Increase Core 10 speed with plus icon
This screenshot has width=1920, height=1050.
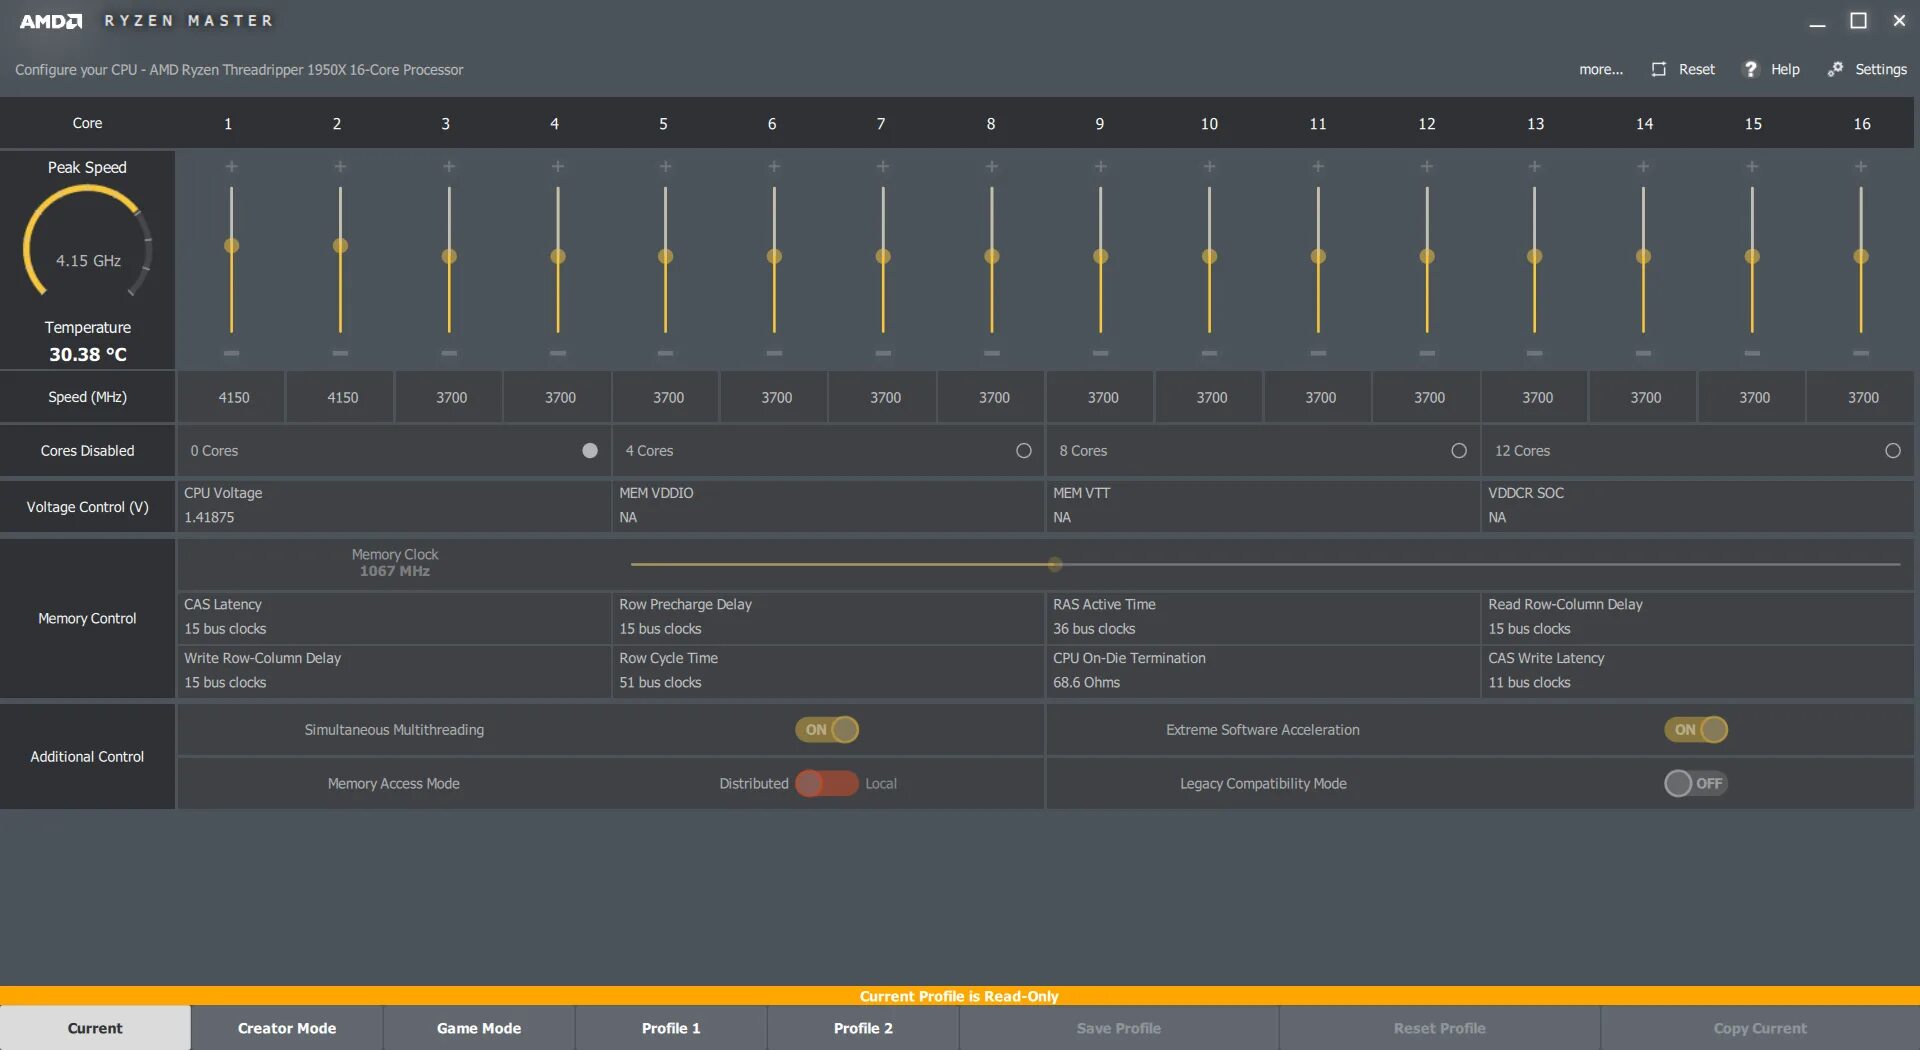click(x=1209, y=166)
